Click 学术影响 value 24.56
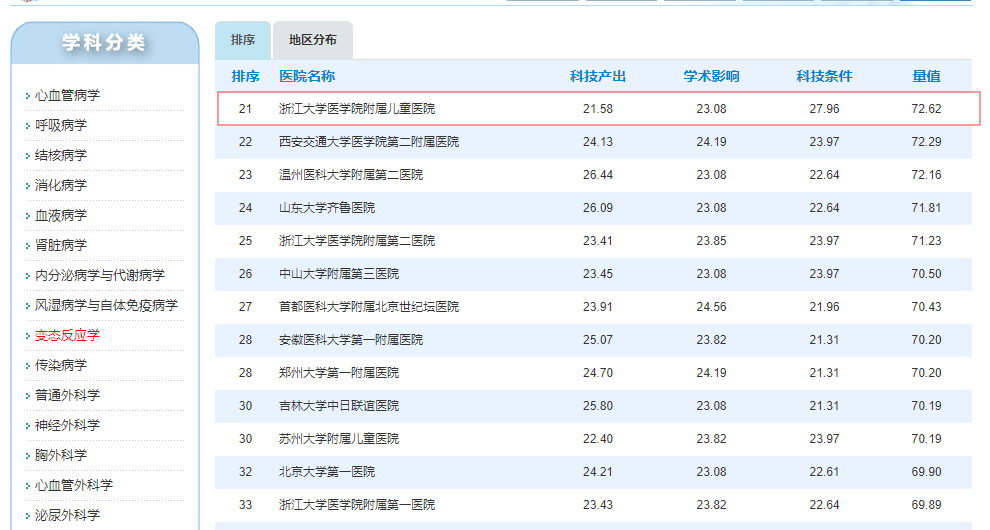This screenshot has width=990, height=530. pos(712,306)
